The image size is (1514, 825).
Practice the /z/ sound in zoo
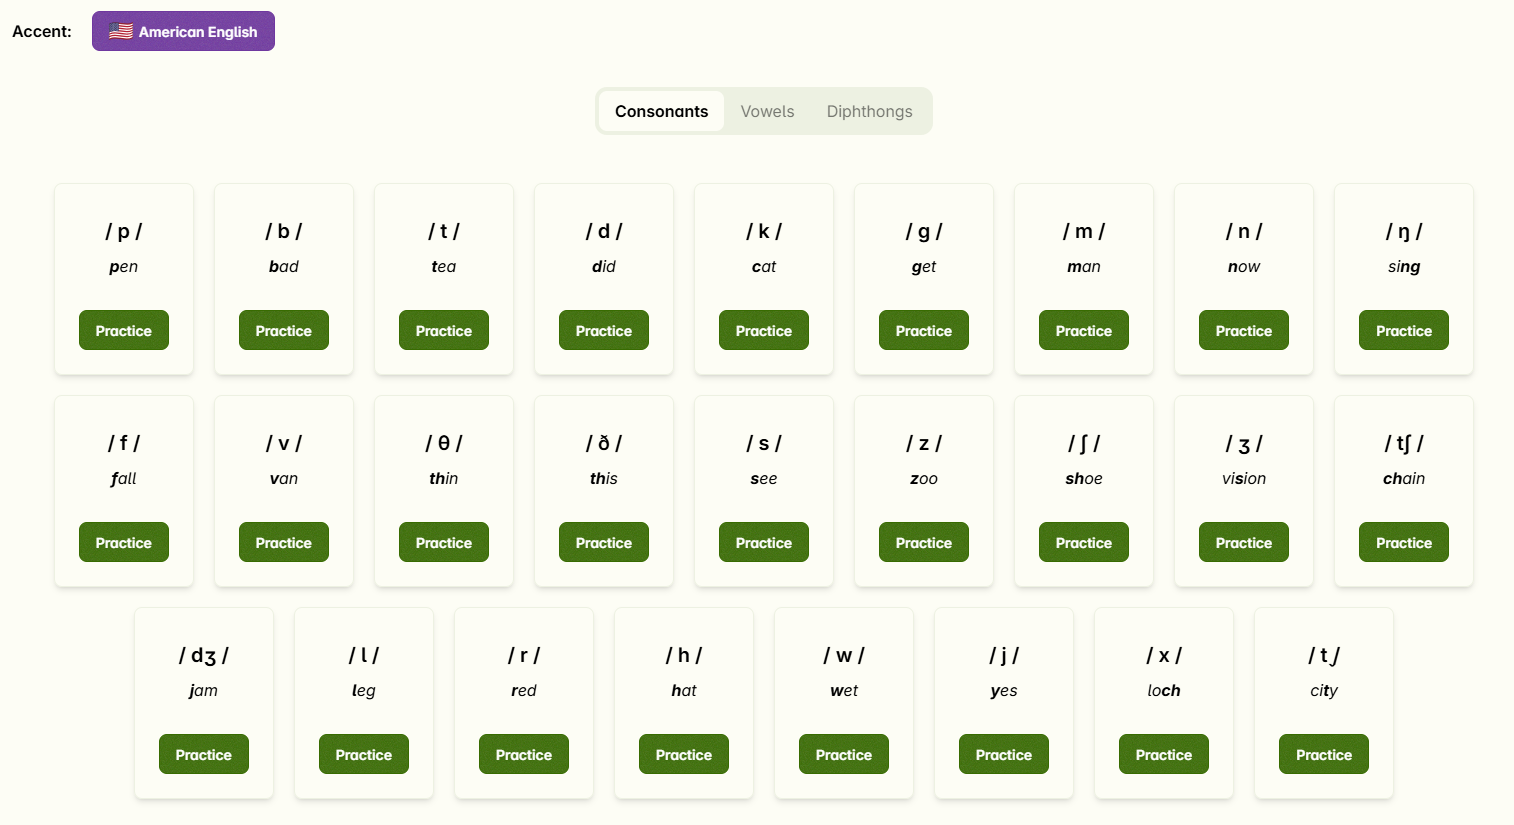click(x=924, y=542)
